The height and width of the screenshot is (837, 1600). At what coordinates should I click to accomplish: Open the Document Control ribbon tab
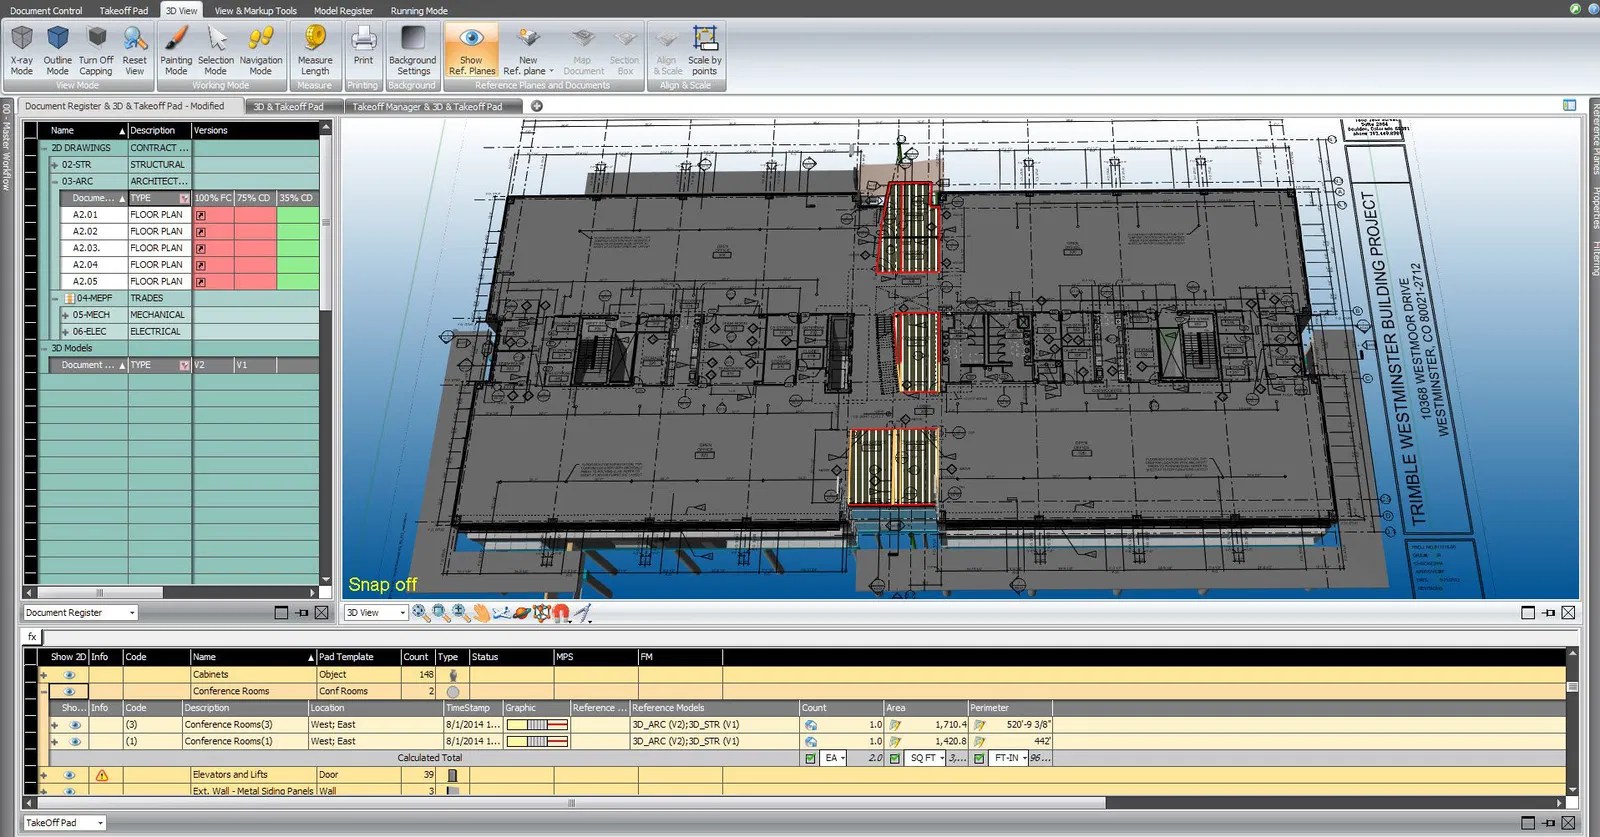click(46, 10)
